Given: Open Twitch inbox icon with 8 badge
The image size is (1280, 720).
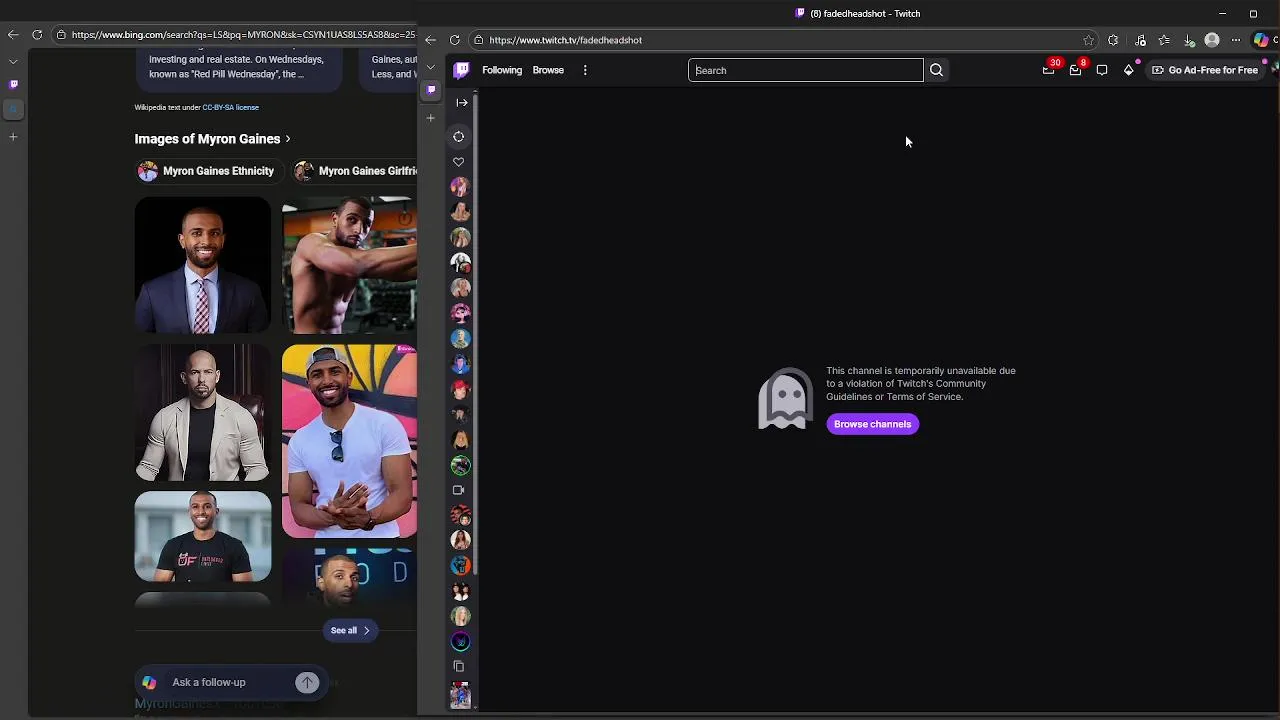Looking at the screenshot, I should coord(1075,70).
